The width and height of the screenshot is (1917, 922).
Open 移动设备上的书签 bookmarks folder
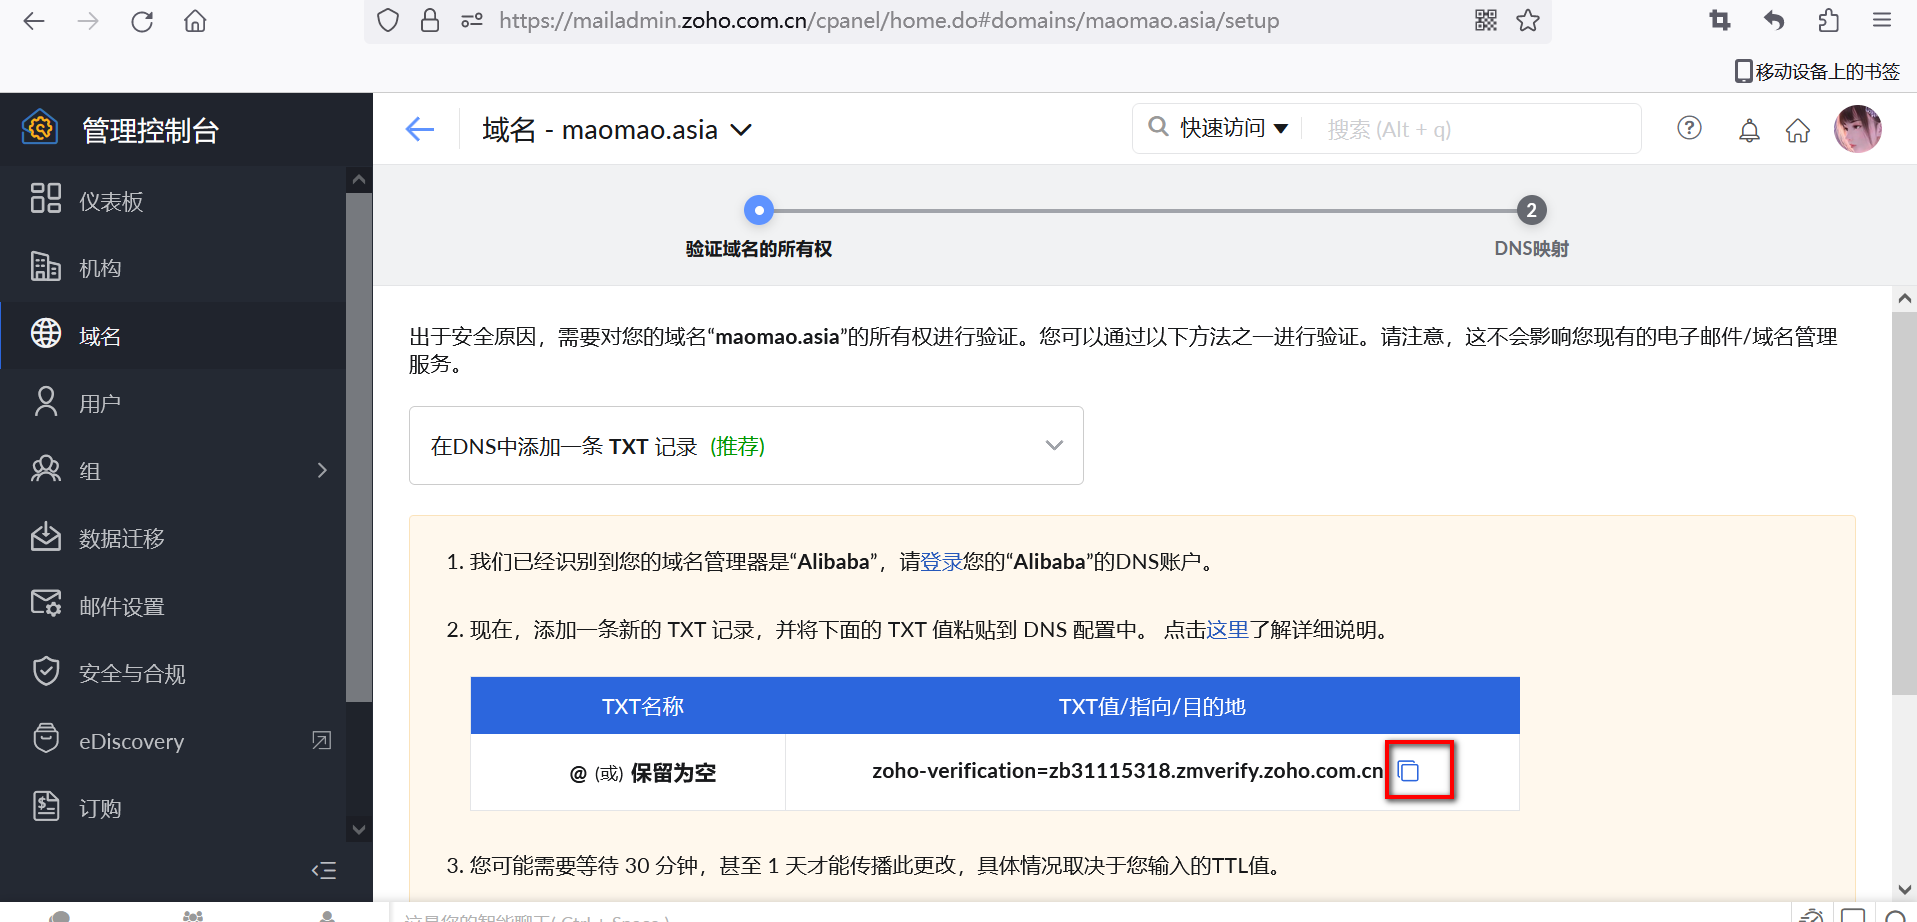1817,71
